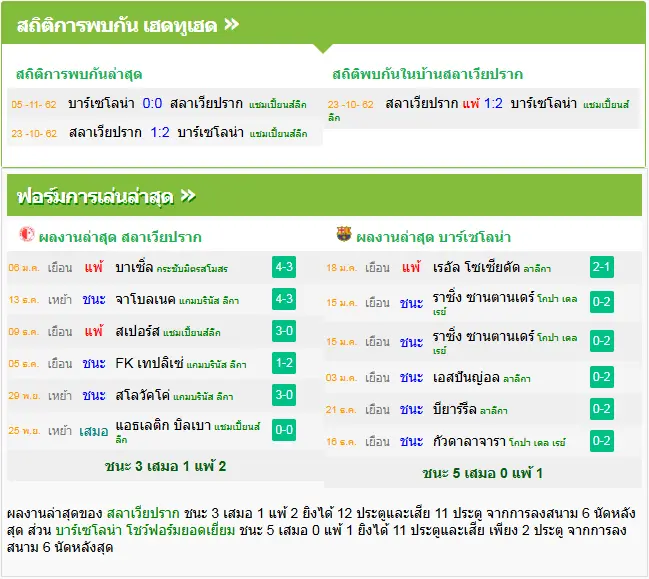The width and height of the screenshot is (649, 579).
Task: Click 'ผลงานล่าสุด สลาเวียปราก' heading
Action: [x=120, y=237]
